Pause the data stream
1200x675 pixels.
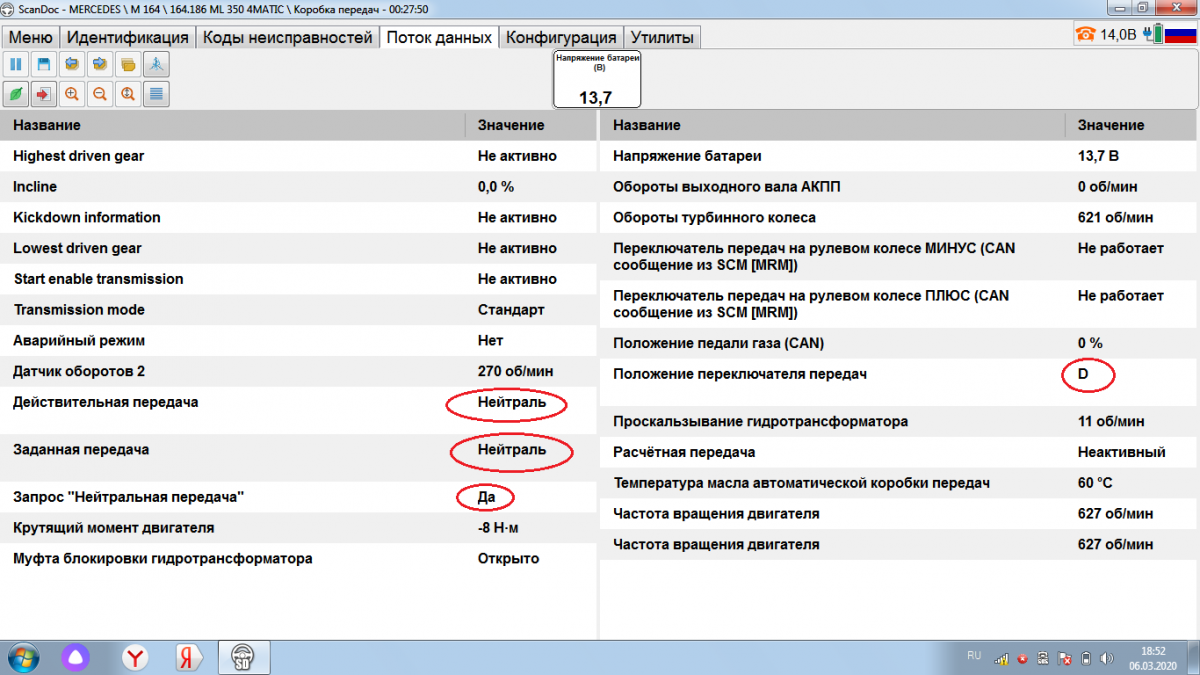(16, 65)
